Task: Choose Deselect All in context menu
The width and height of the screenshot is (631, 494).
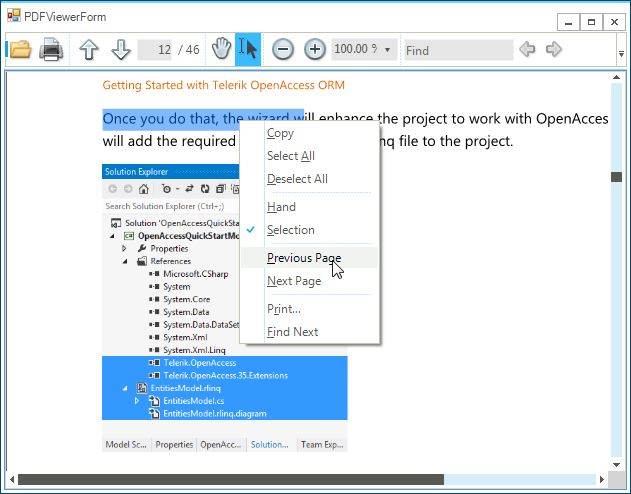Action: (x=310, y=179)
